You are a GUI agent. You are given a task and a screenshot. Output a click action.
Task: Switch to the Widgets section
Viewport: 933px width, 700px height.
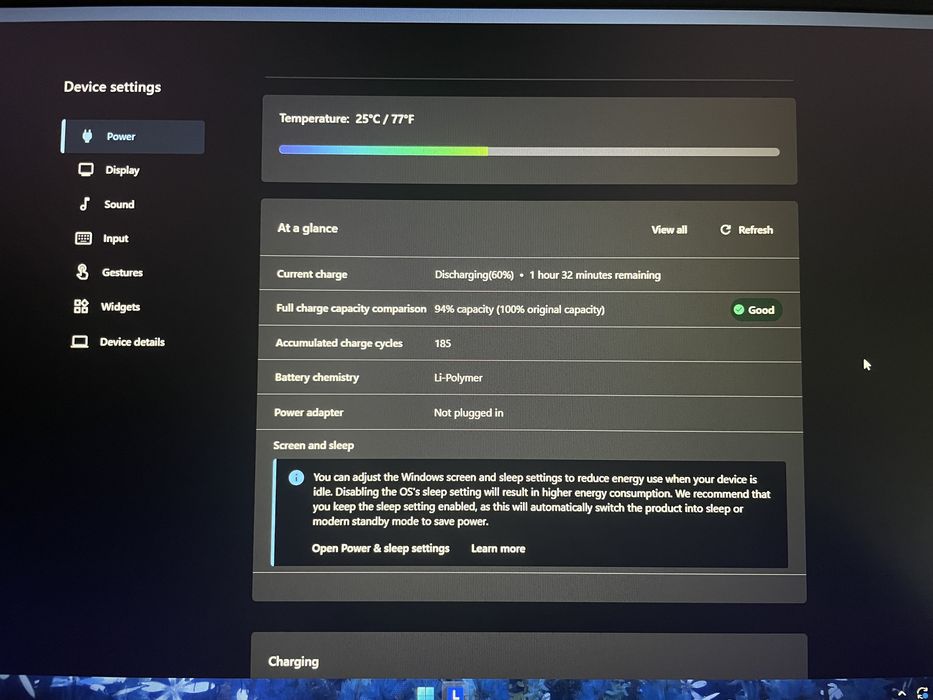(x=107, y=307)
